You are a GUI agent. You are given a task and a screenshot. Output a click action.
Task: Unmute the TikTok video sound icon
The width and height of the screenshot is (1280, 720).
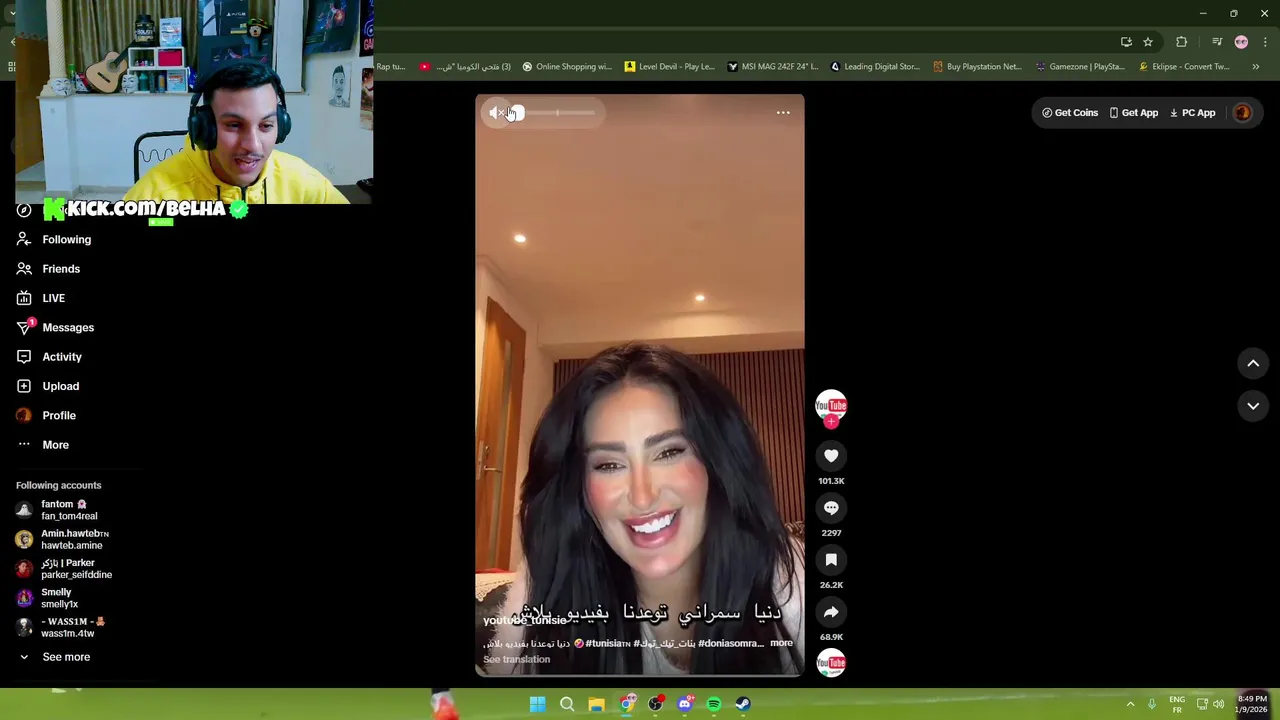pos(497,113)
